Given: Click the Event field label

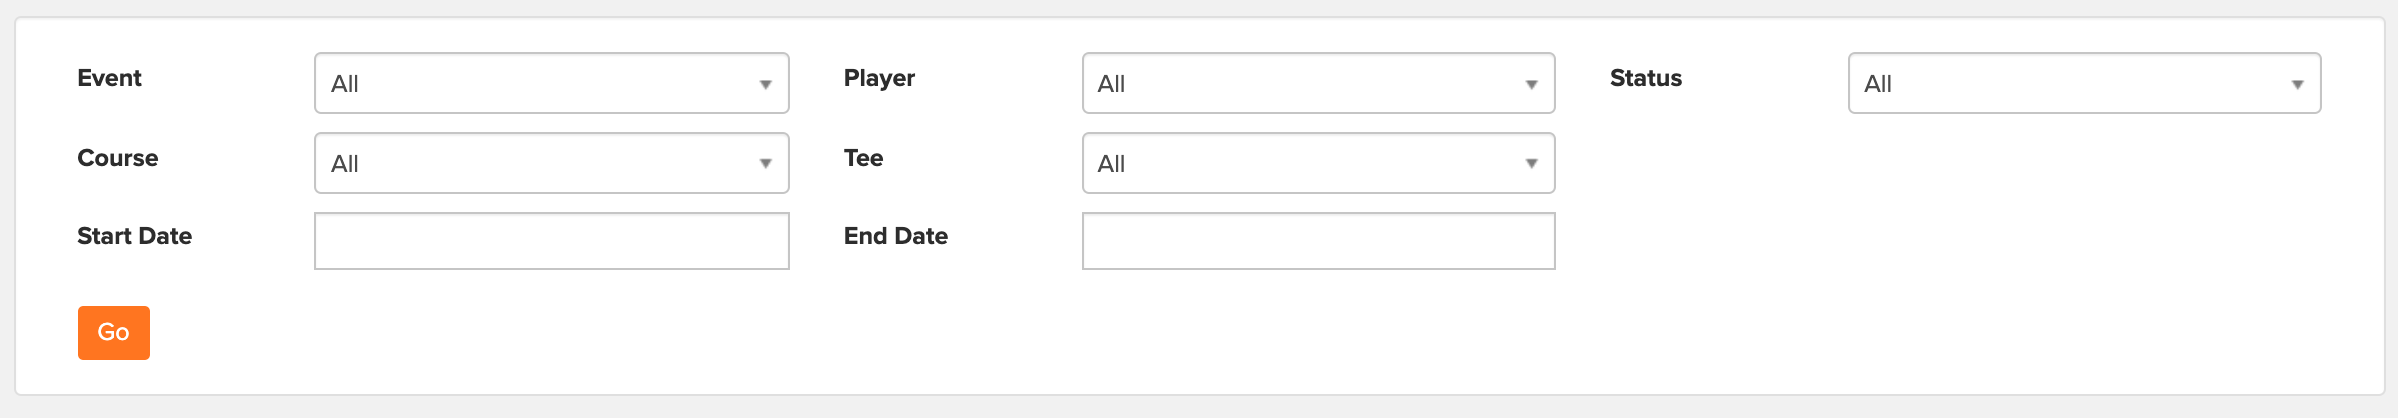Looking at the screenshot, I should point(109,78).
